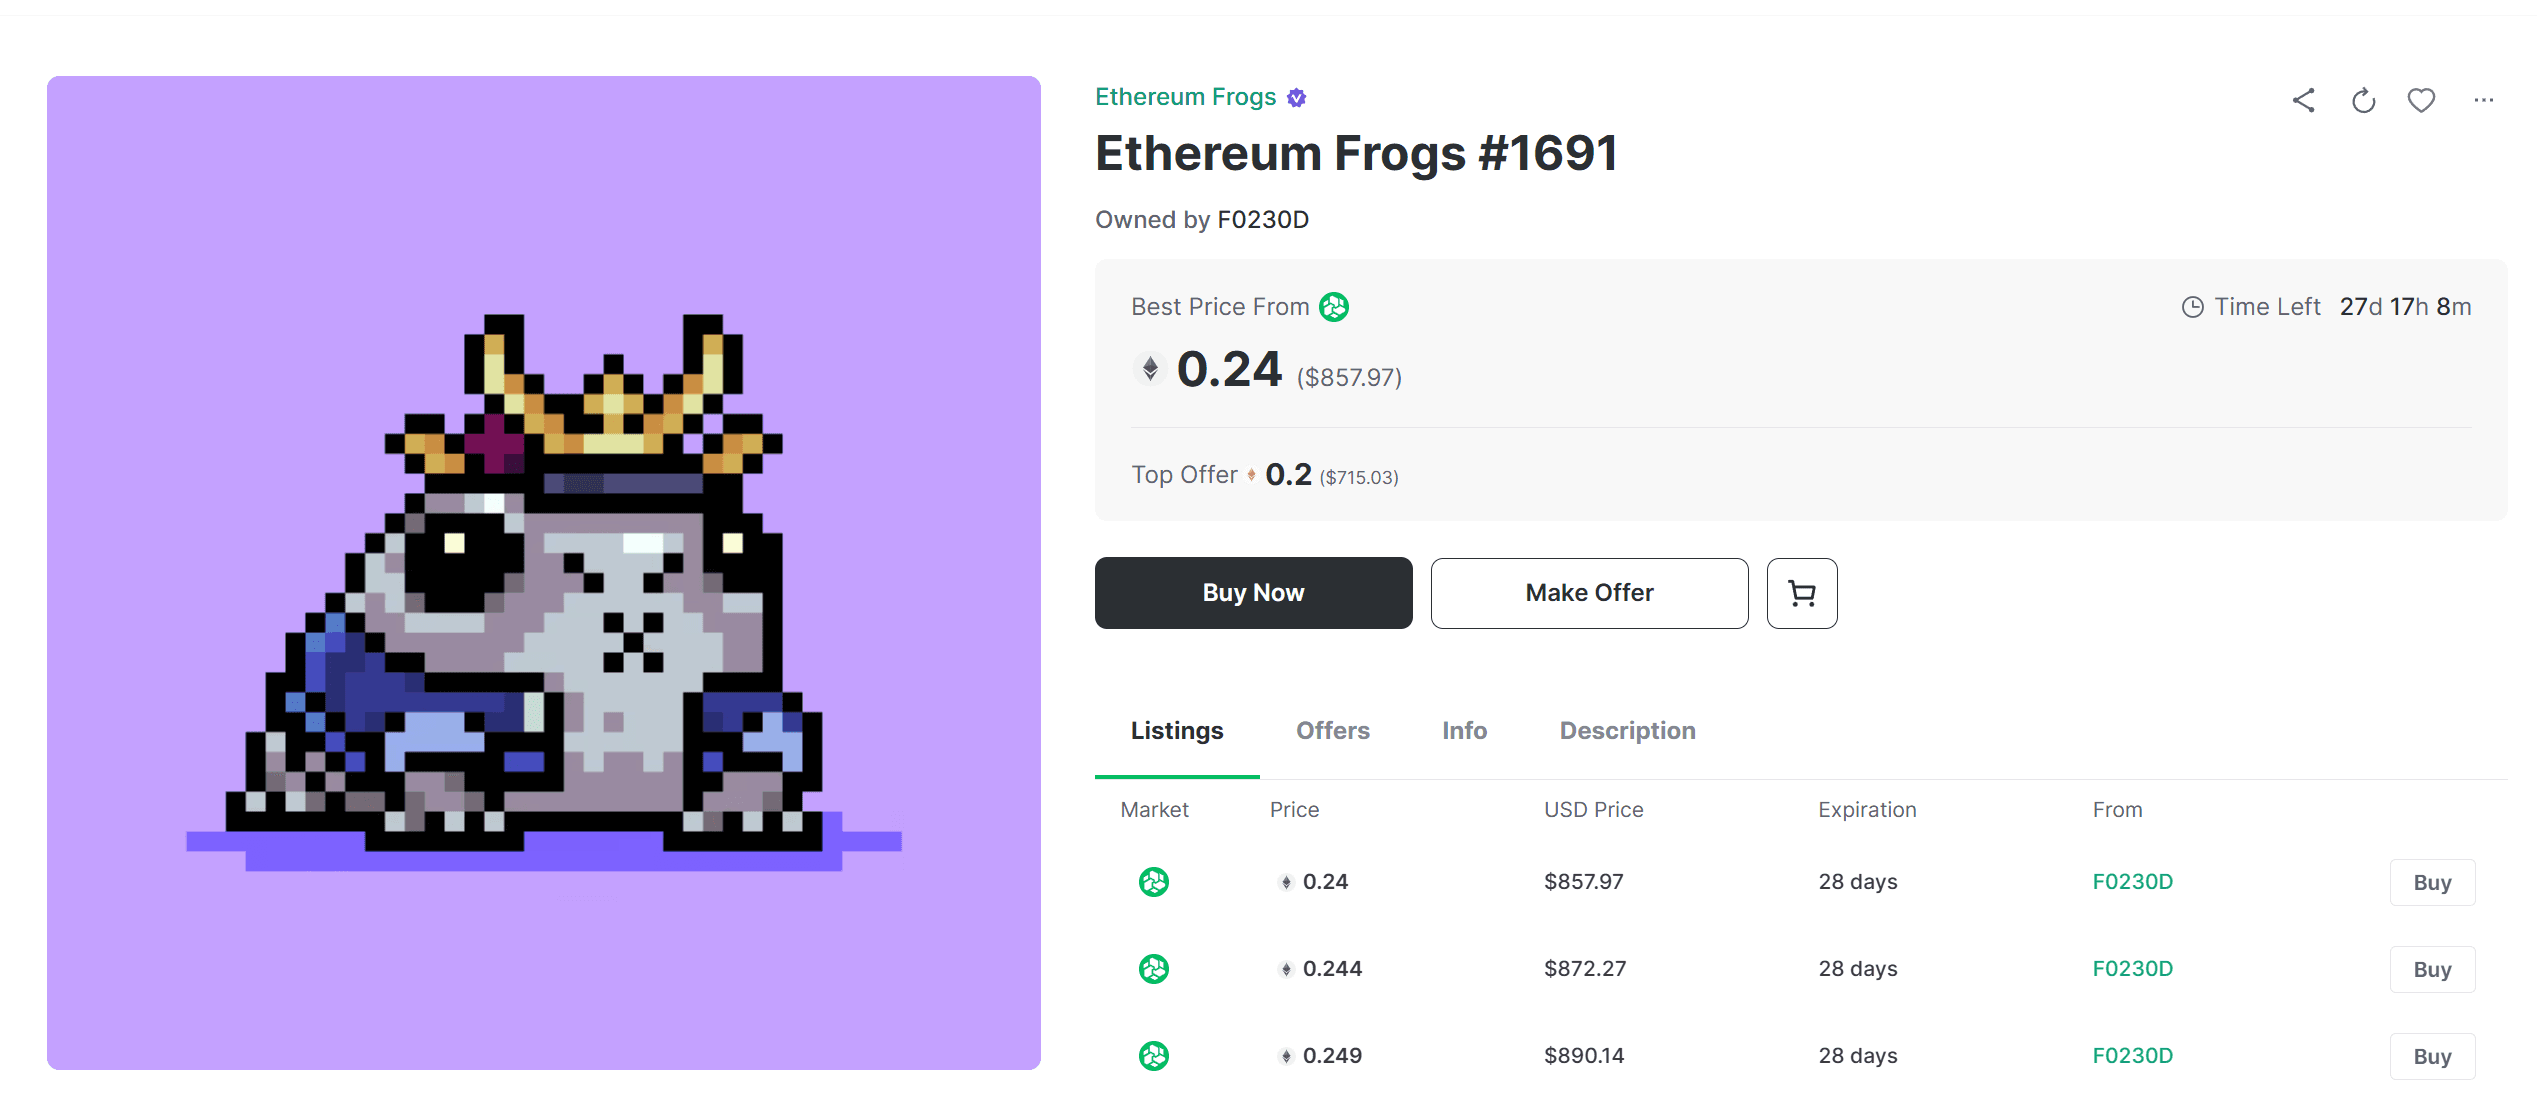Screen dimensions: 2537x1117
Task: Click the marketplace icon in the 0.244 listing row
Action: 1154,969
